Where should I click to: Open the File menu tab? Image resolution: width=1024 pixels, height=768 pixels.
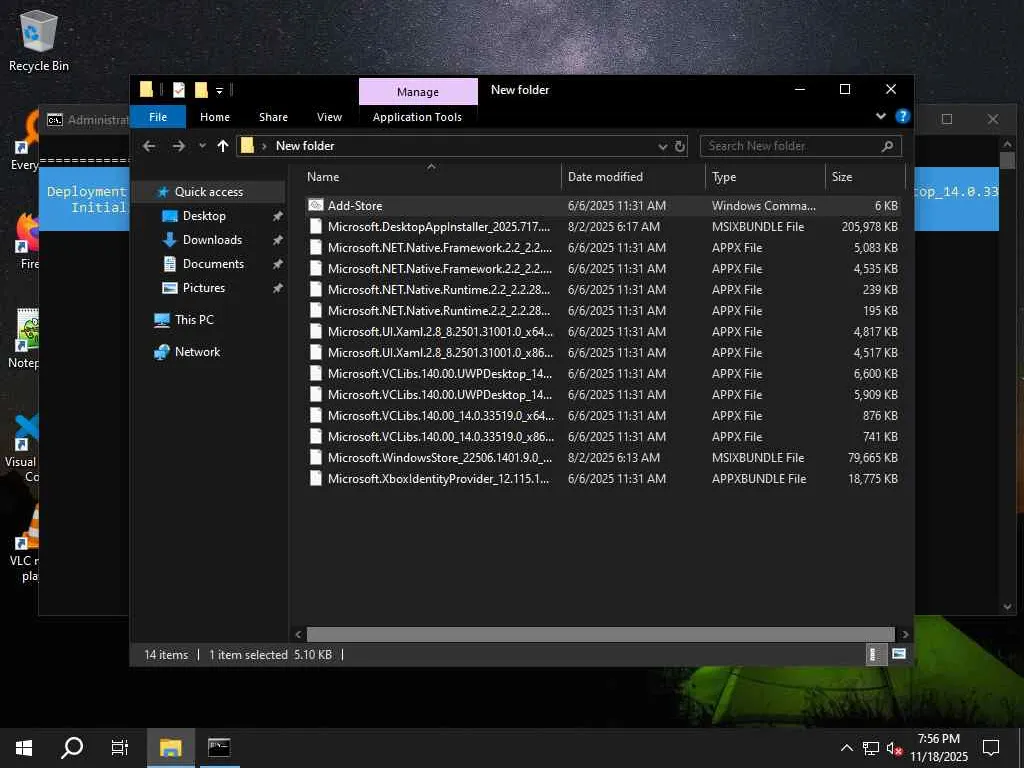(x=158, y=117)
